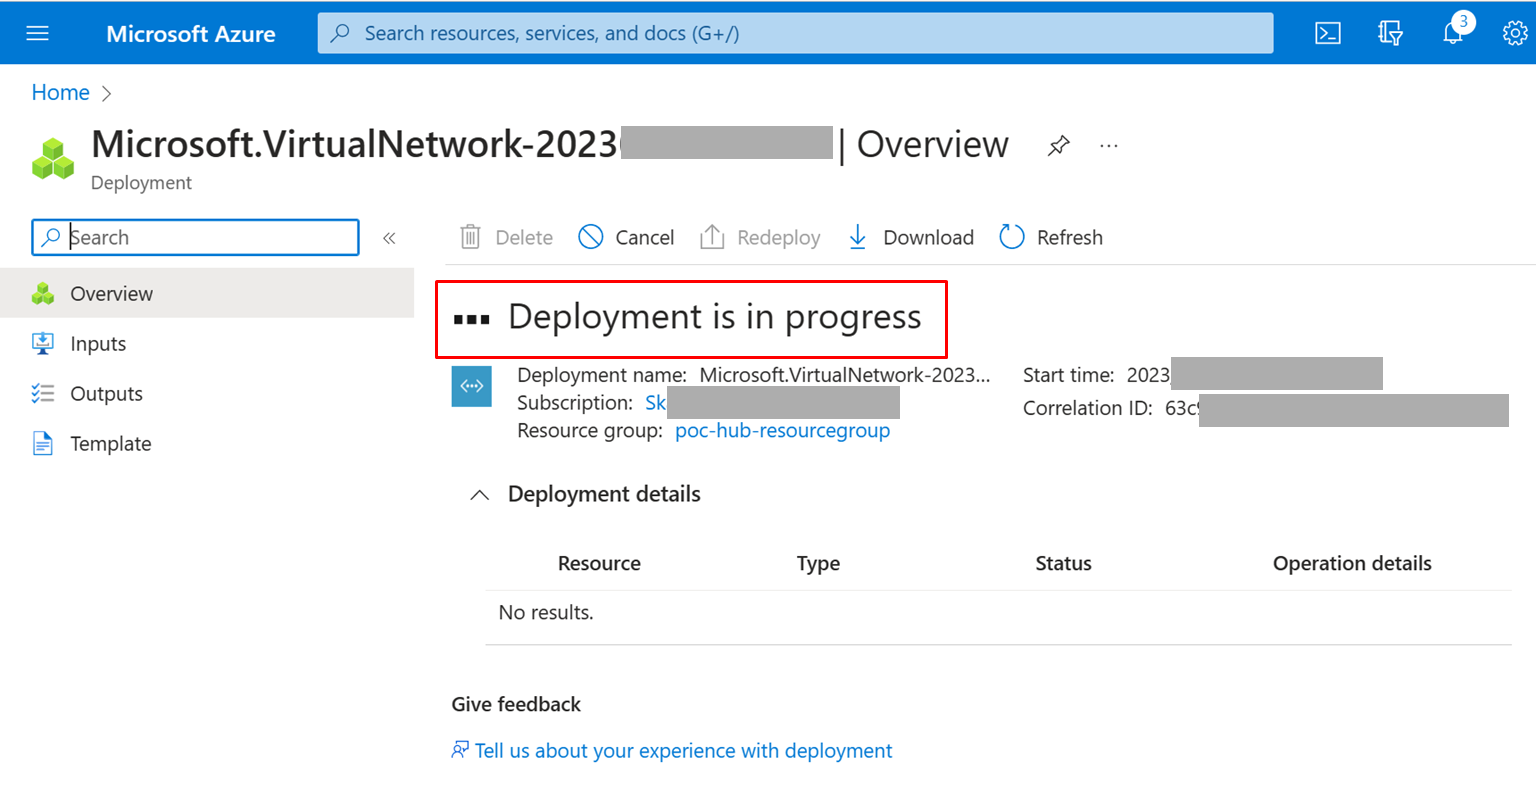Open the Directories and subscriptions filter icon

pos(1390,33)
